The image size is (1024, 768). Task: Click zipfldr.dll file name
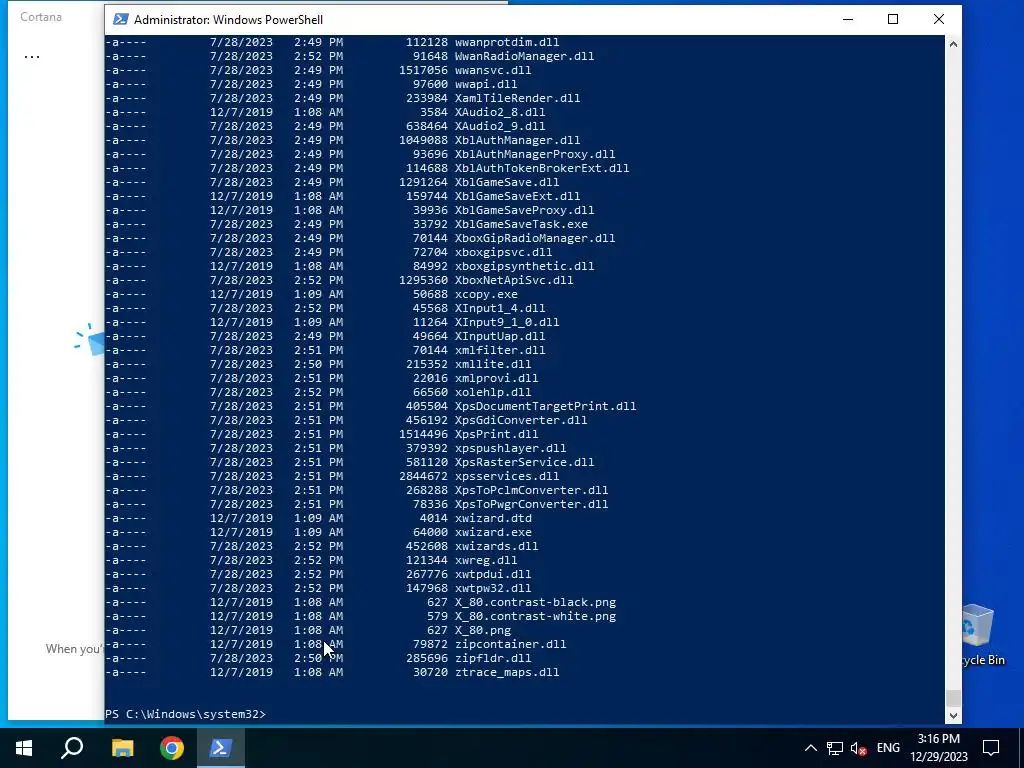click(x=493, y=658)
